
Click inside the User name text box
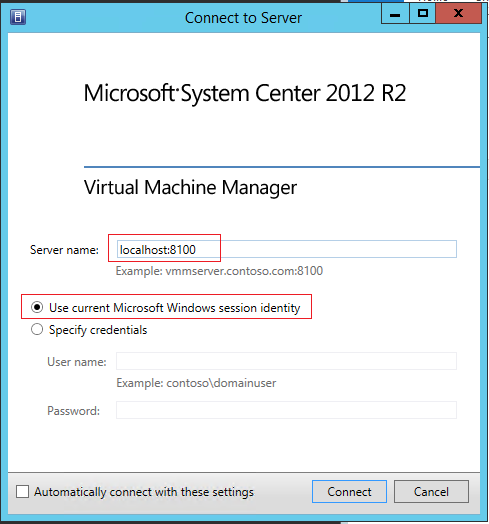(286, 361)
